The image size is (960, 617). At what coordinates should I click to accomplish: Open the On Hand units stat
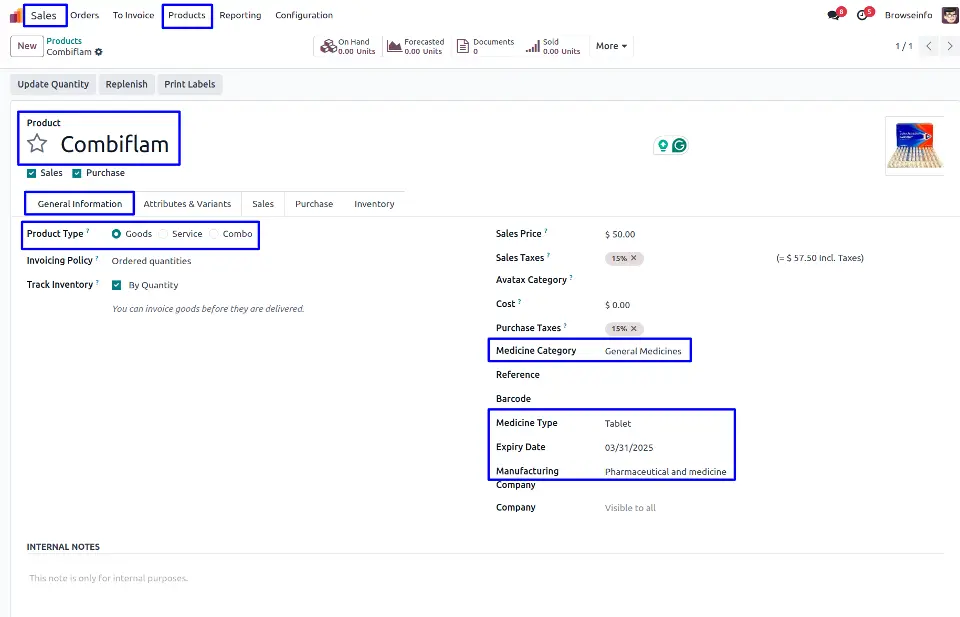pyautogui.click(x=348, y=47)
